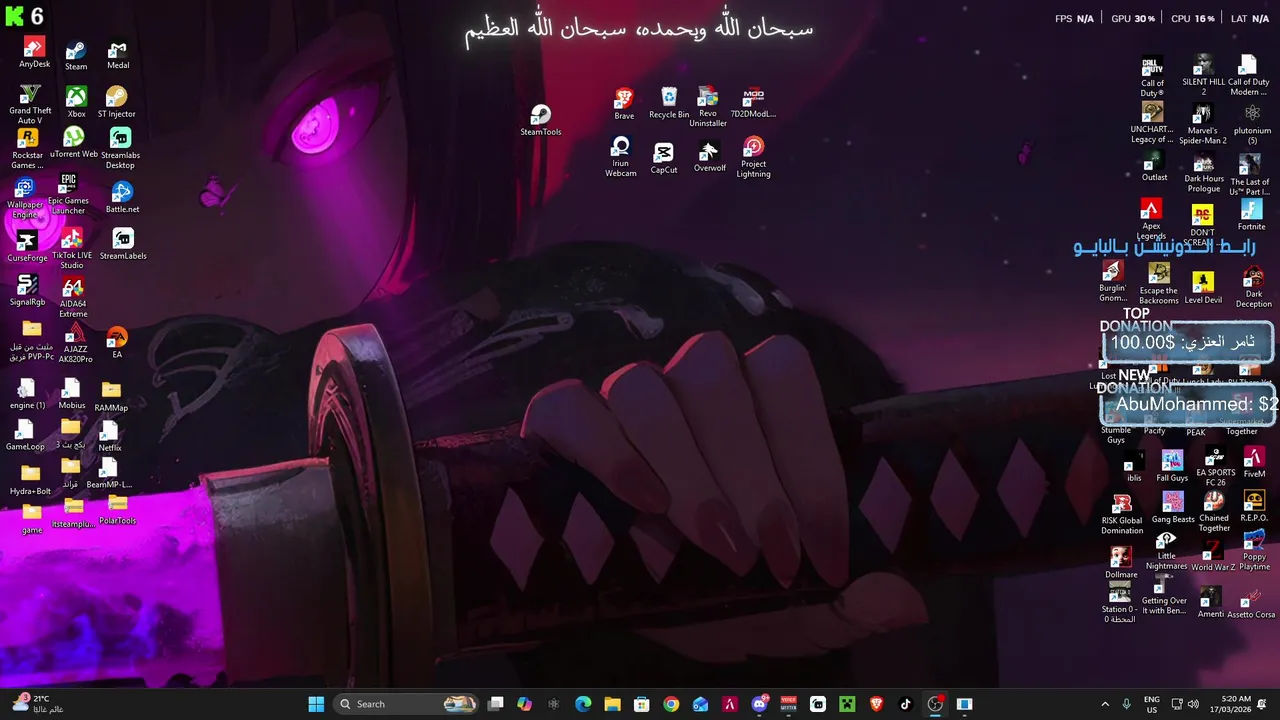Select the SteamTools desktop icon
The width and height of the screenshot is (1280, 720).
click(540, 120)
